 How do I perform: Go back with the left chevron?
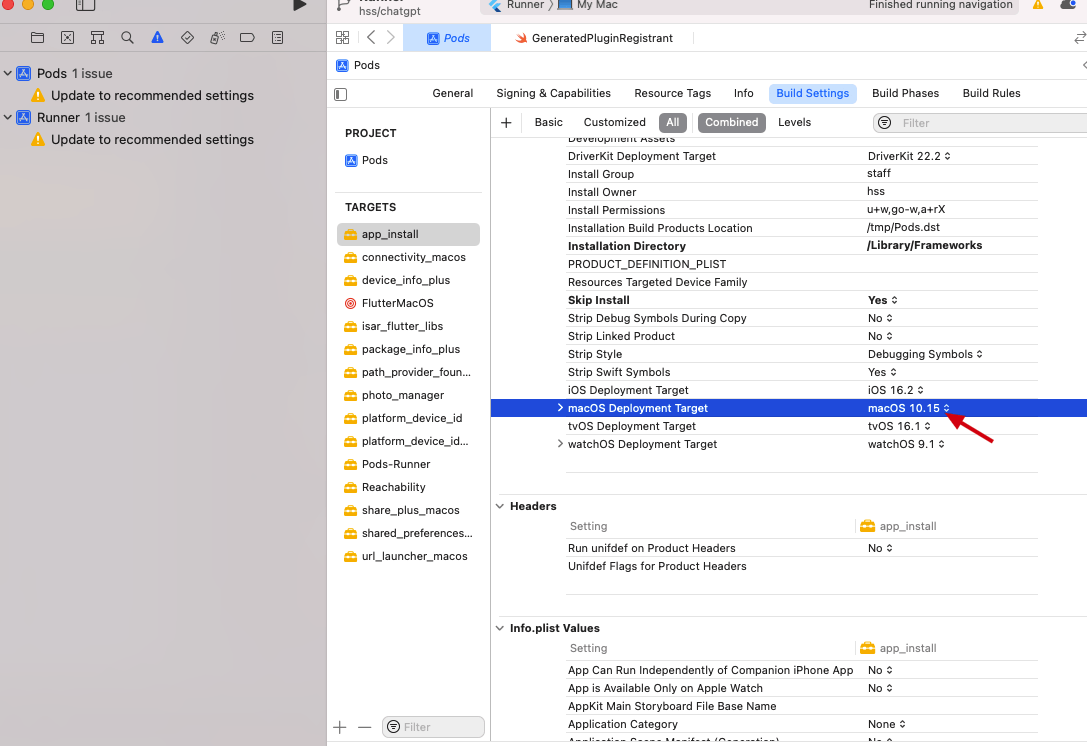(x=371, y=37)
